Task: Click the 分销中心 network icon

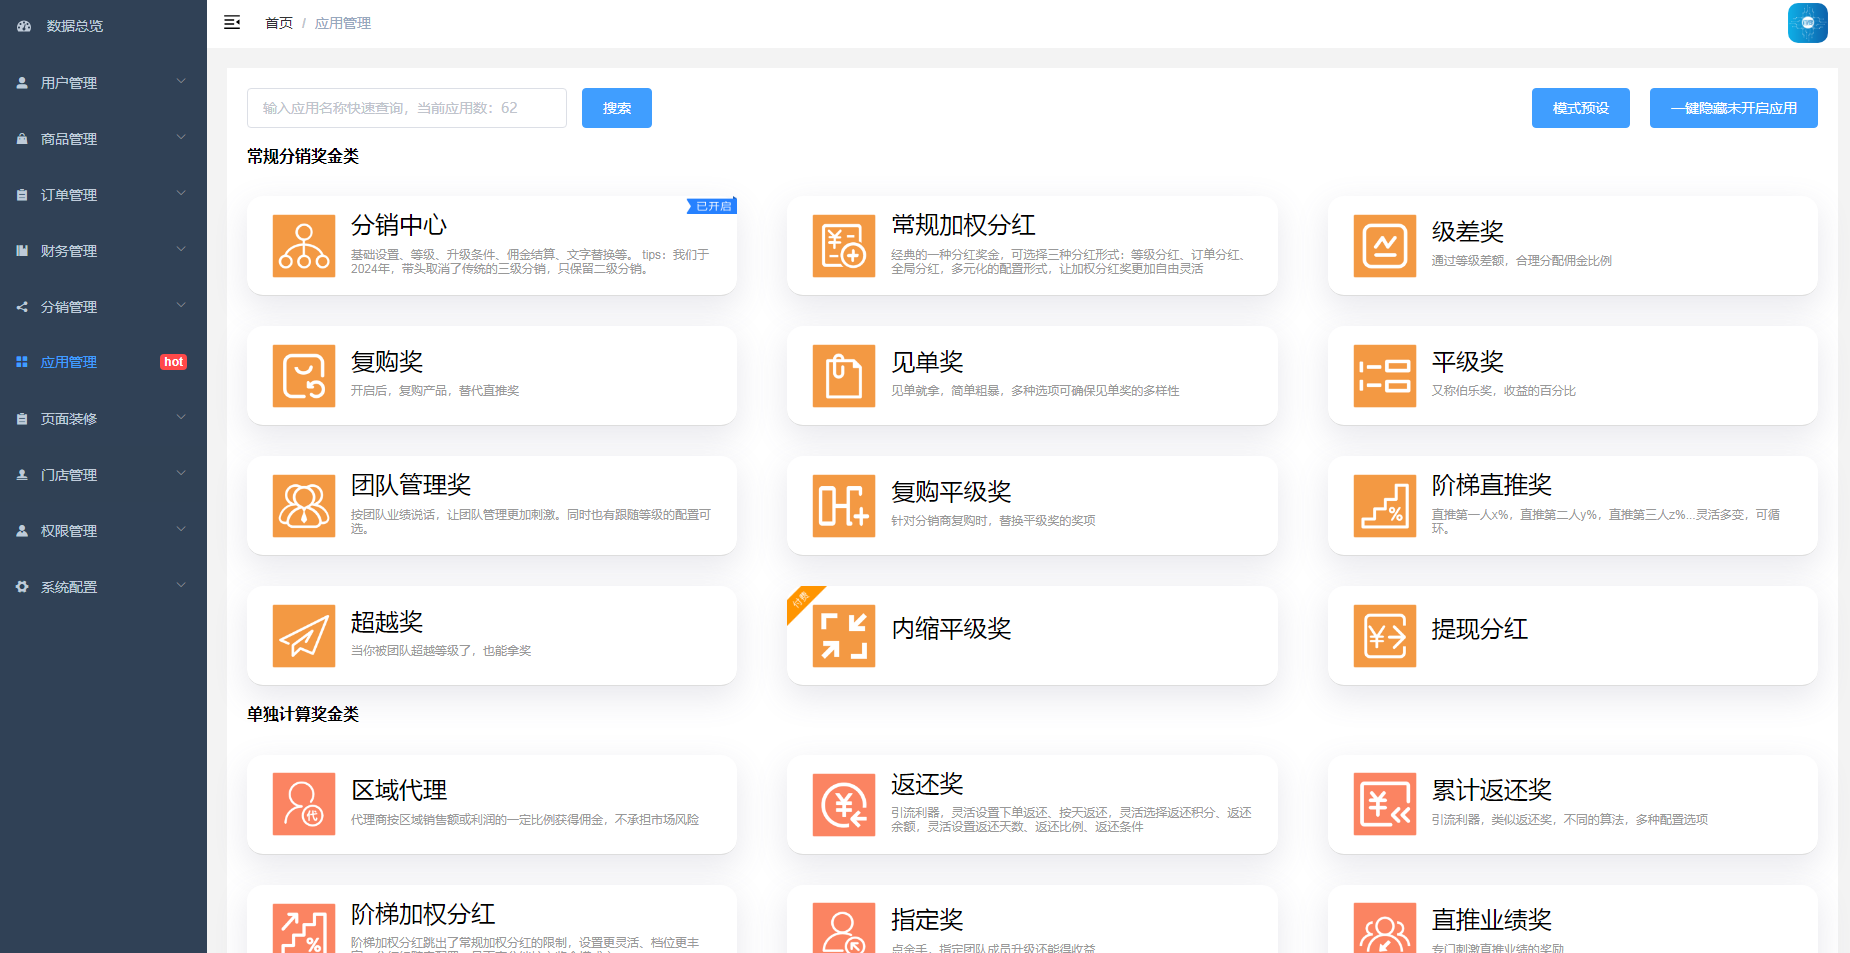Action: click(303, 246)
